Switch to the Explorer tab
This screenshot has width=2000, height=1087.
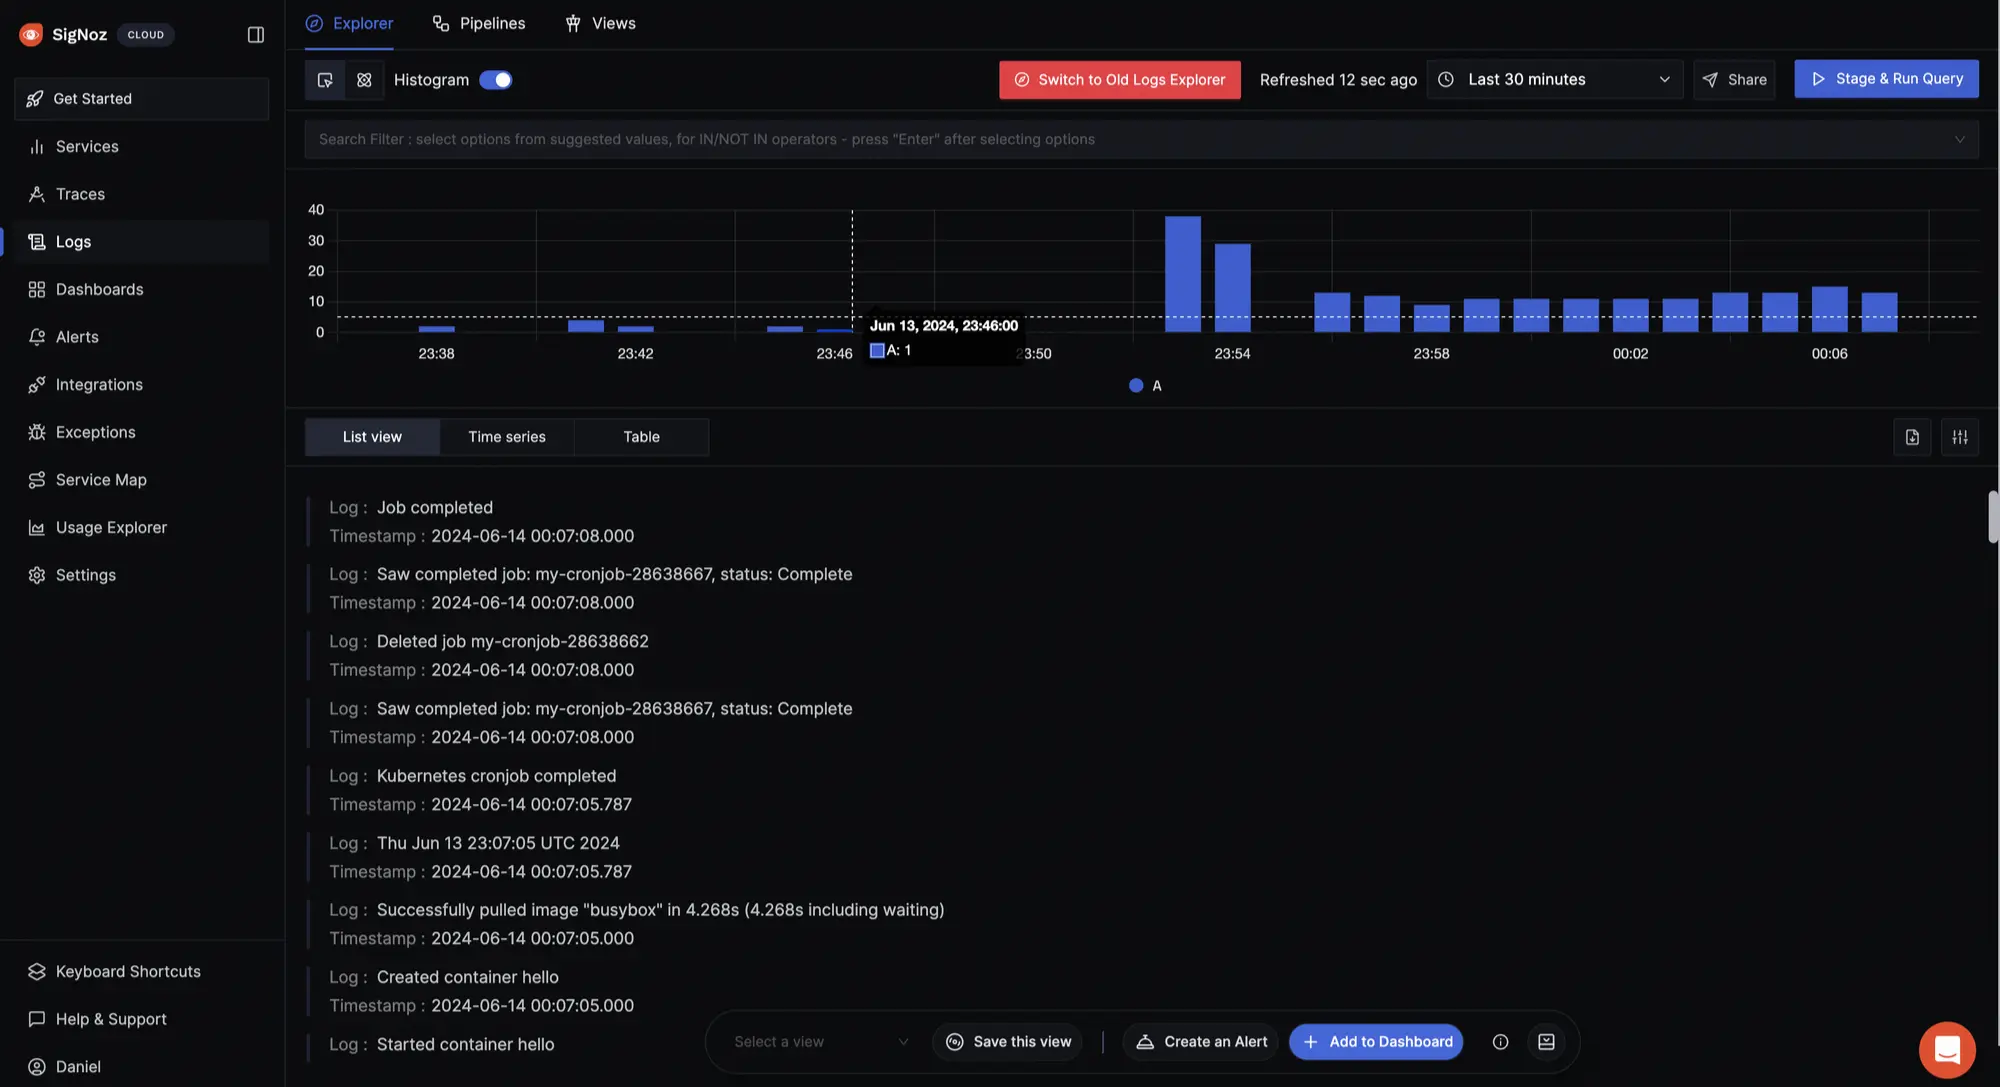pos(349,24)
